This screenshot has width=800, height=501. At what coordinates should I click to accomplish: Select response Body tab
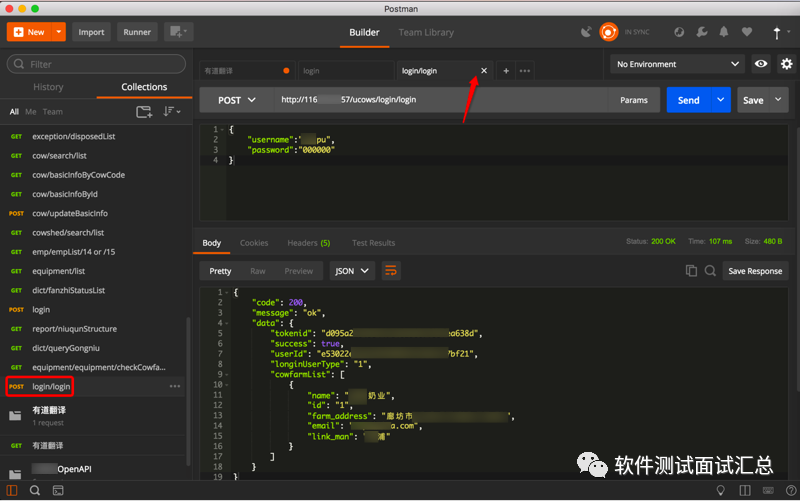[211, 243]
